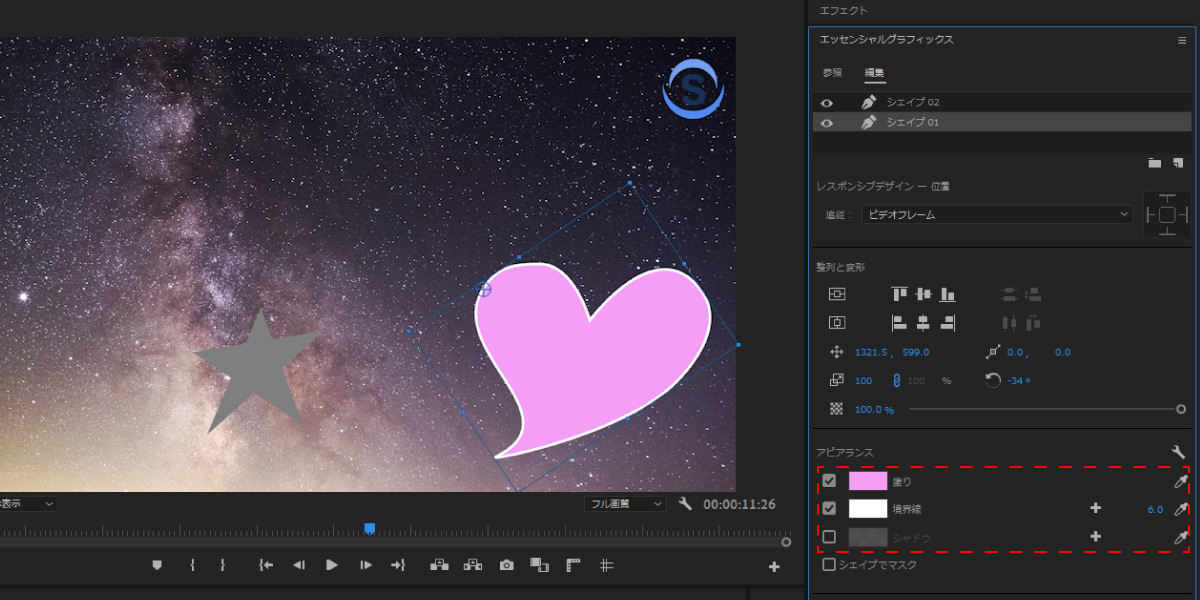Add another stroke with the 境界線 plus

click(1095, 508)
